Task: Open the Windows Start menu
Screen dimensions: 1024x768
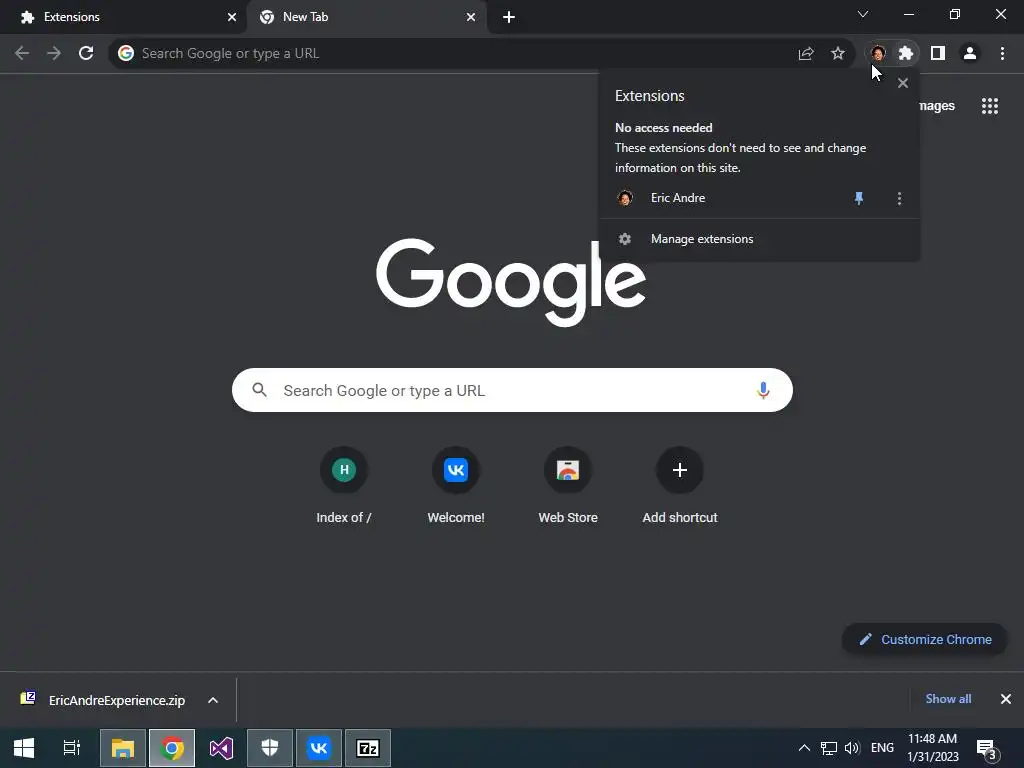Action: (24, 748)
